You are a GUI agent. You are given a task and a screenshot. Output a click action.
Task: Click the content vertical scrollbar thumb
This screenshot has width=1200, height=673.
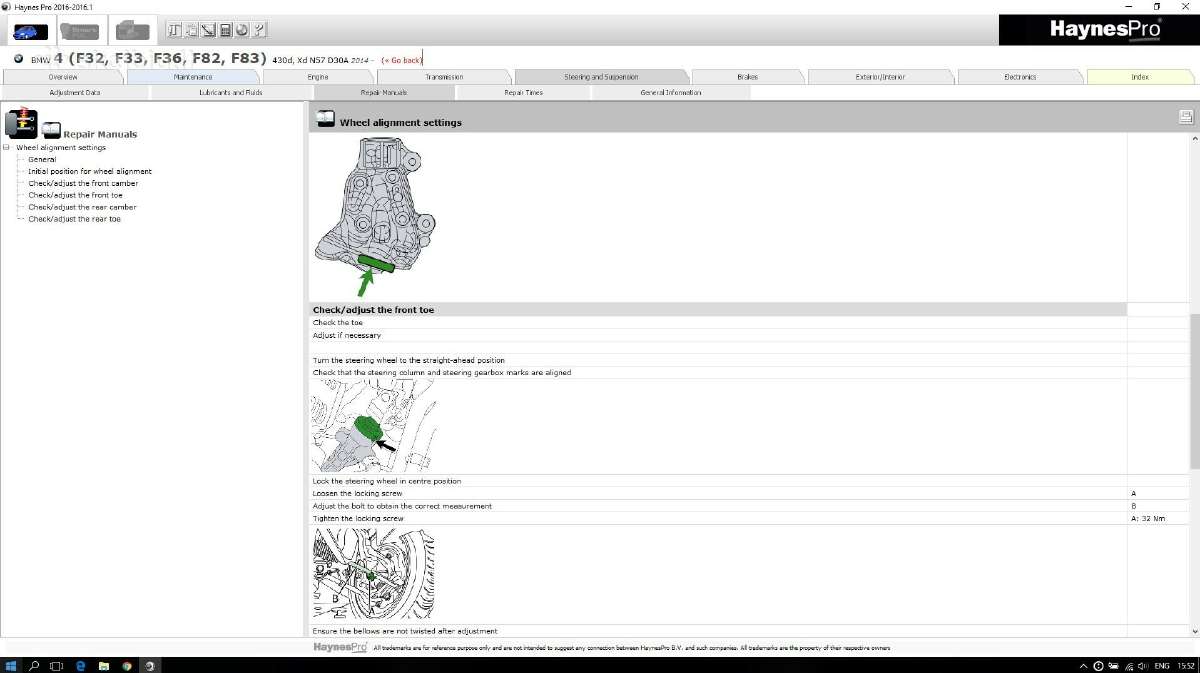point(1194,391)
